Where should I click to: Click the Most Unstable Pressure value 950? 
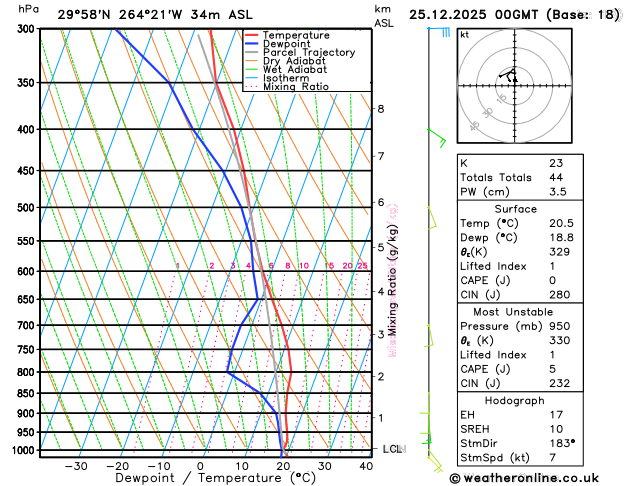click(x=560, y=326)
